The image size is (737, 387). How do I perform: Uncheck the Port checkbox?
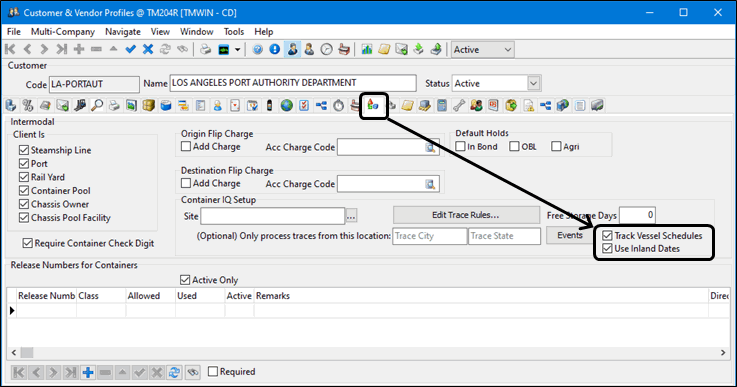point(24,164)
